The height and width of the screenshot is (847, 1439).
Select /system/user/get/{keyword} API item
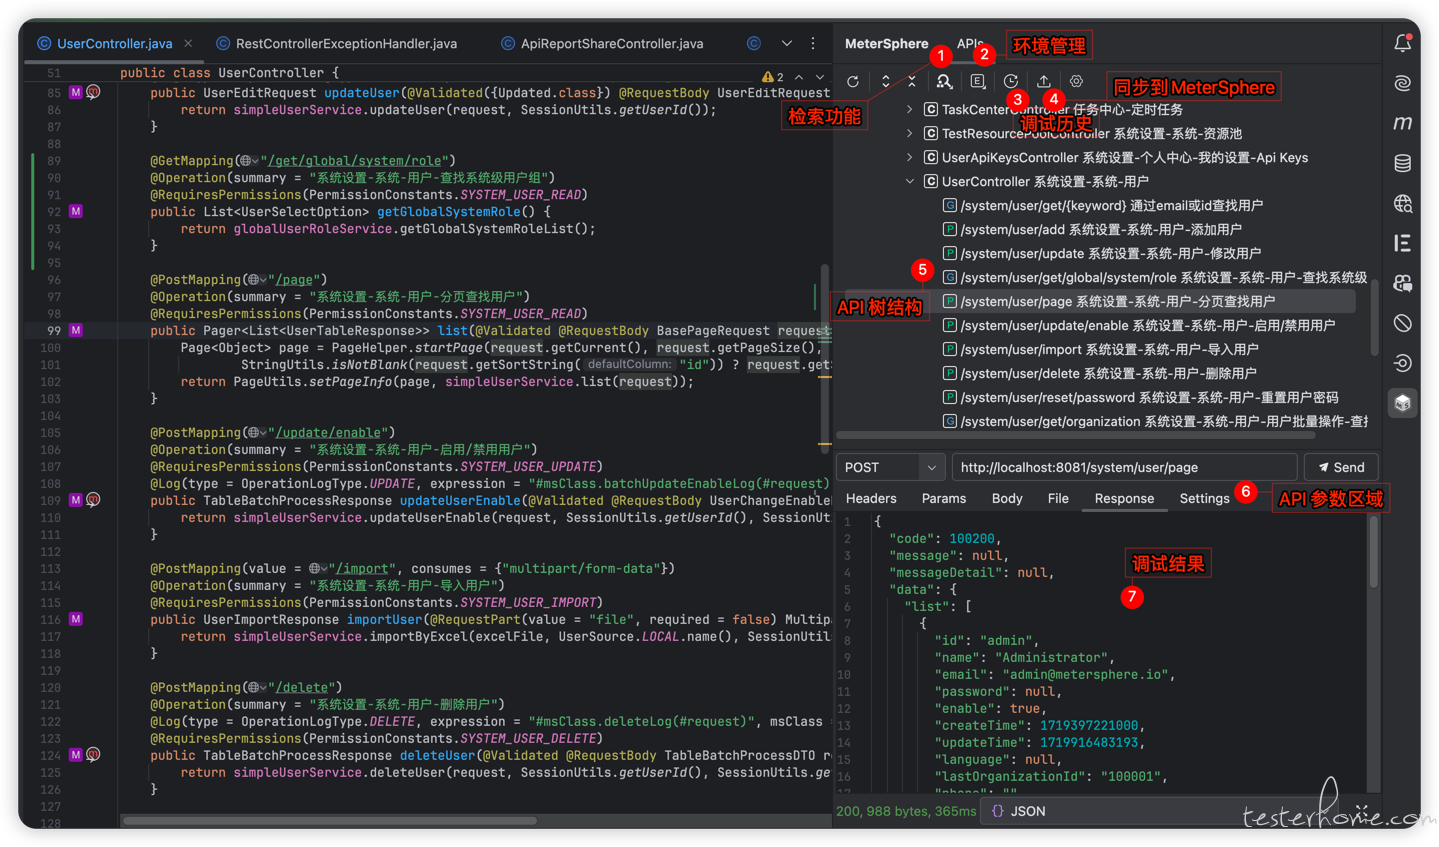1102,205
